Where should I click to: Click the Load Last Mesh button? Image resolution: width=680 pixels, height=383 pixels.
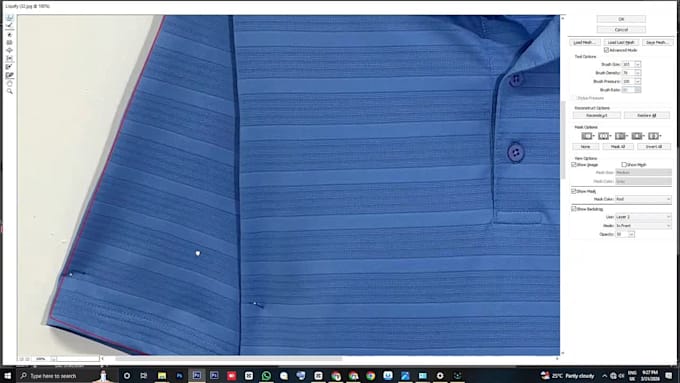[621, 43]
